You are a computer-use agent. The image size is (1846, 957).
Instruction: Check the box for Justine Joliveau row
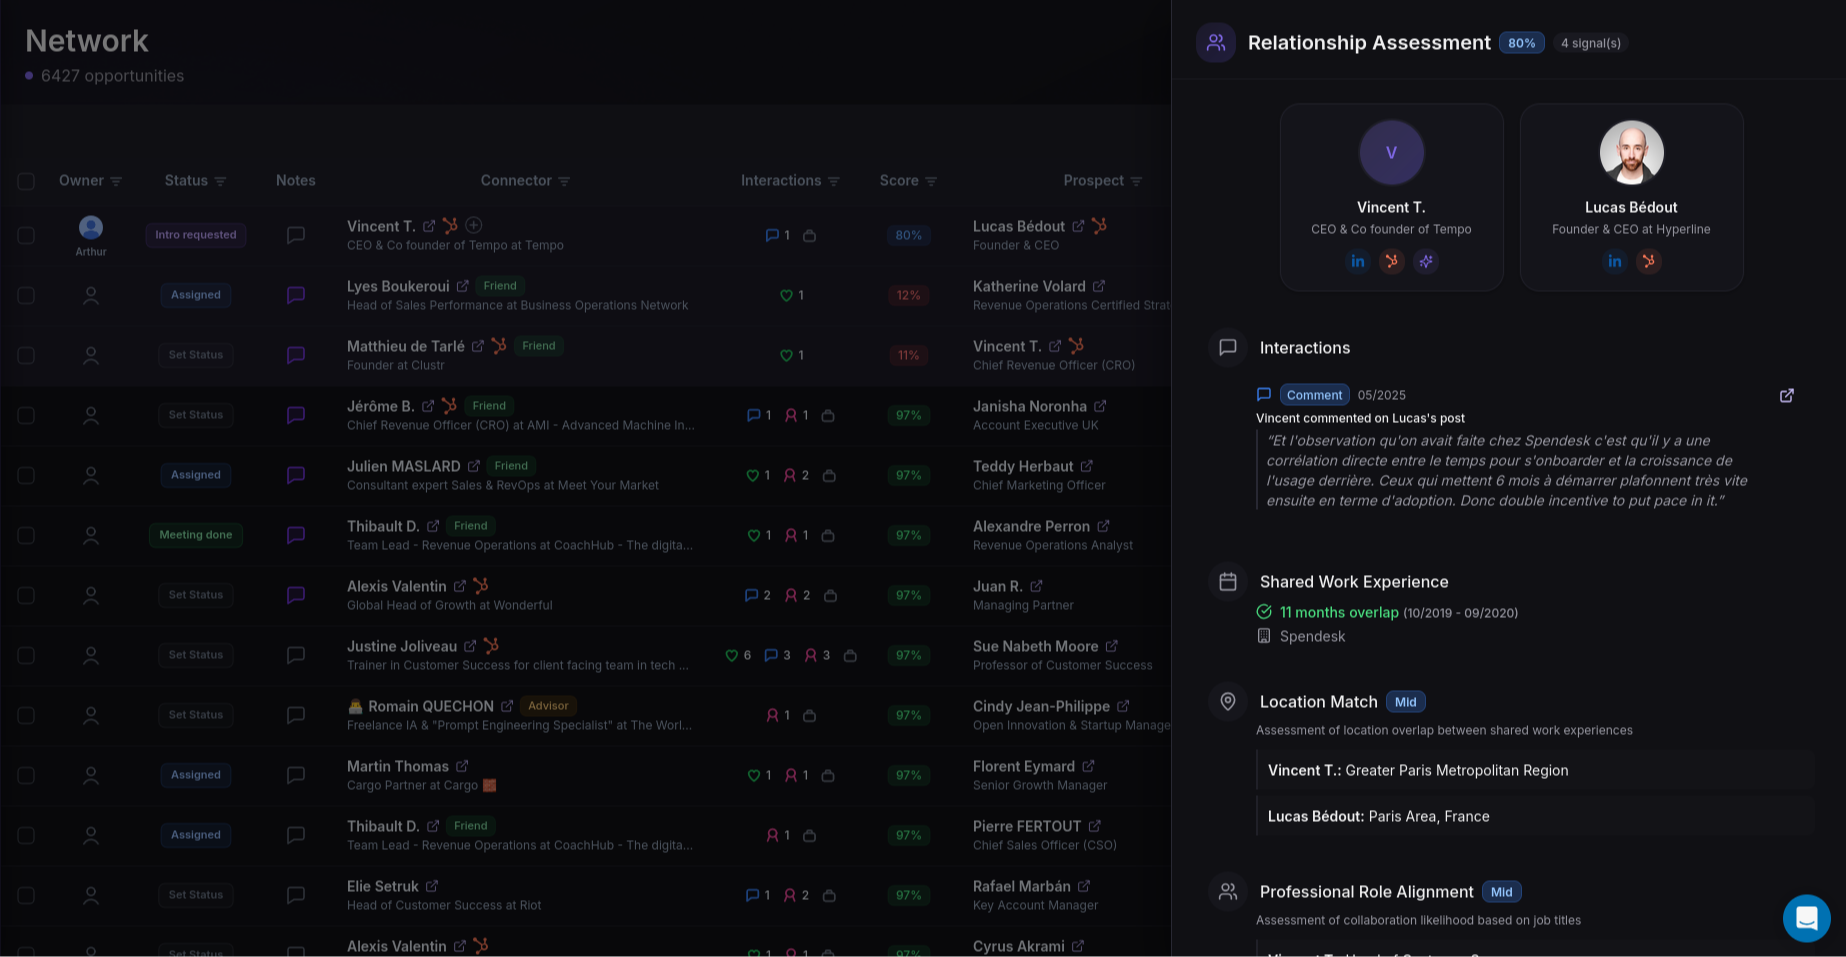[26, 655]
